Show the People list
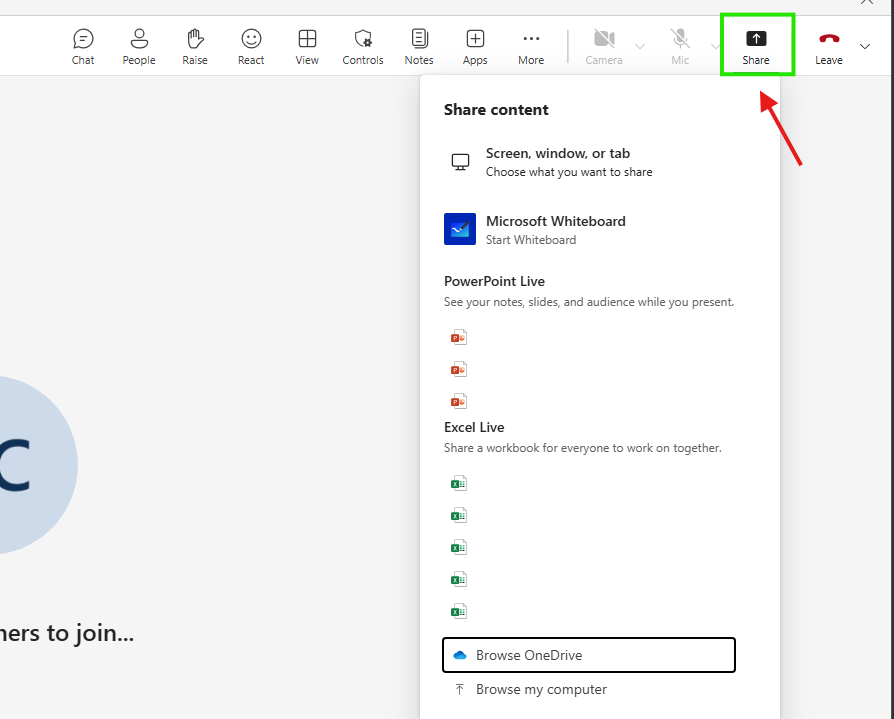This screenshot has height=719, width=894. 139,47
